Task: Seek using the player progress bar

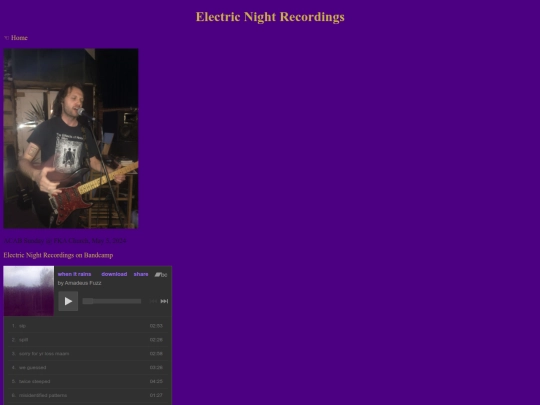Action: pos(112,301)
